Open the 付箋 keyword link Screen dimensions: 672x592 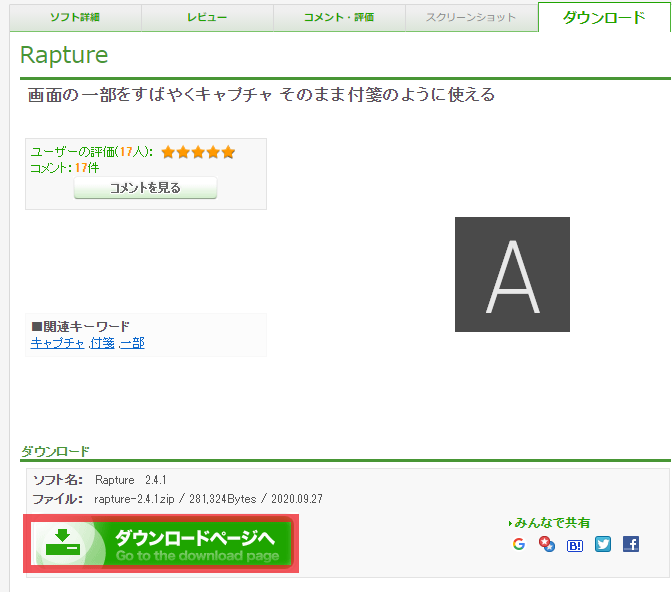point(102,343)
